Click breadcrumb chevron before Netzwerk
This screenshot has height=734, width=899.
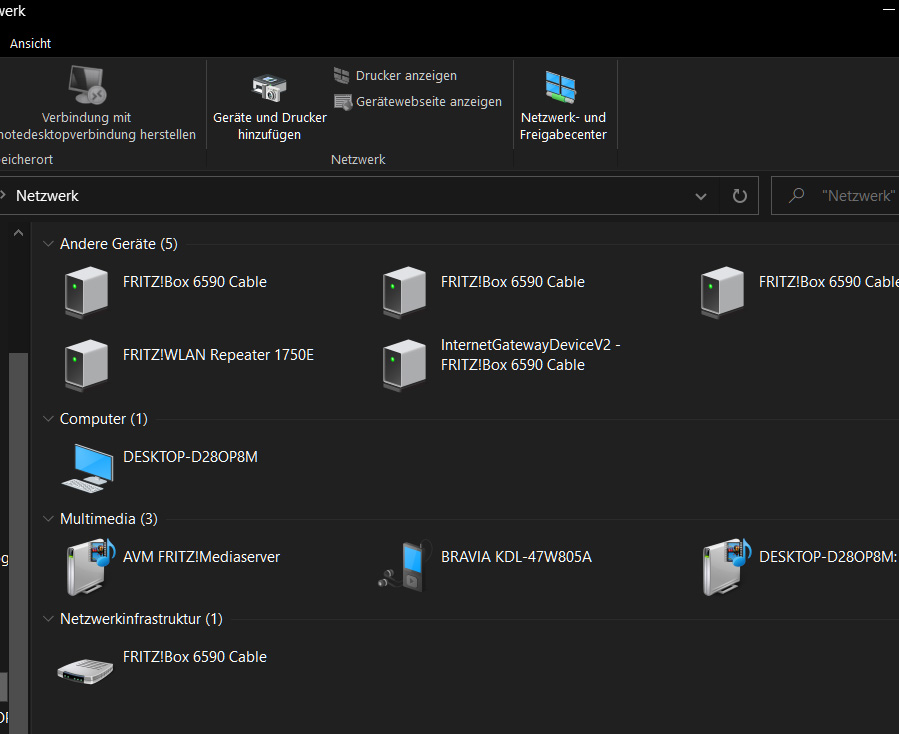(x=3, y=195)
